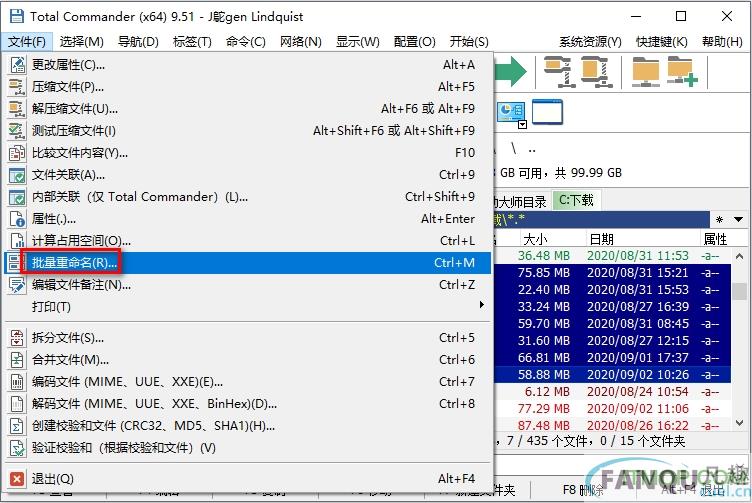
Task: Open the 选择(M) menu
Action: coord(82,42)
